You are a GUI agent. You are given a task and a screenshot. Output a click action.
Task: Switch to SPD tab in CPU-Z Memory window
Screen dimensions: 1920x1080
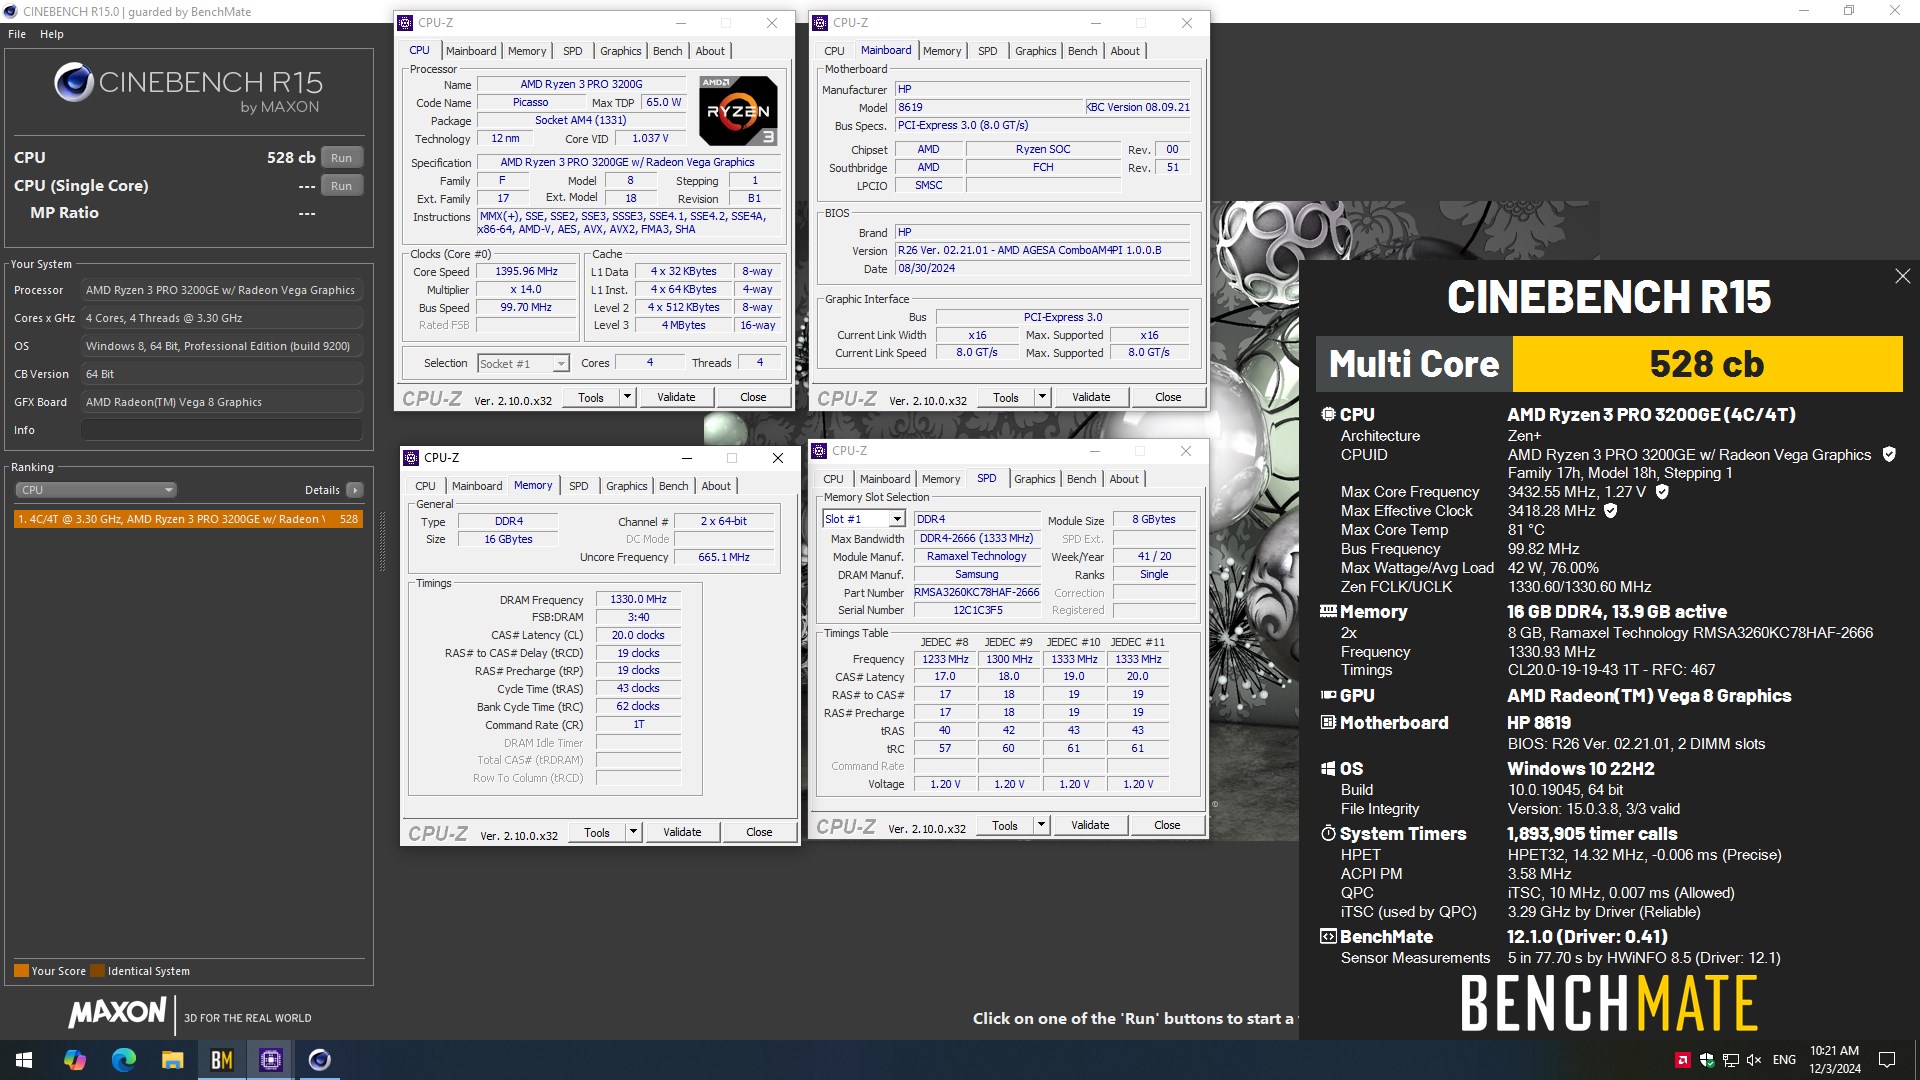click(x=579, y=486)
